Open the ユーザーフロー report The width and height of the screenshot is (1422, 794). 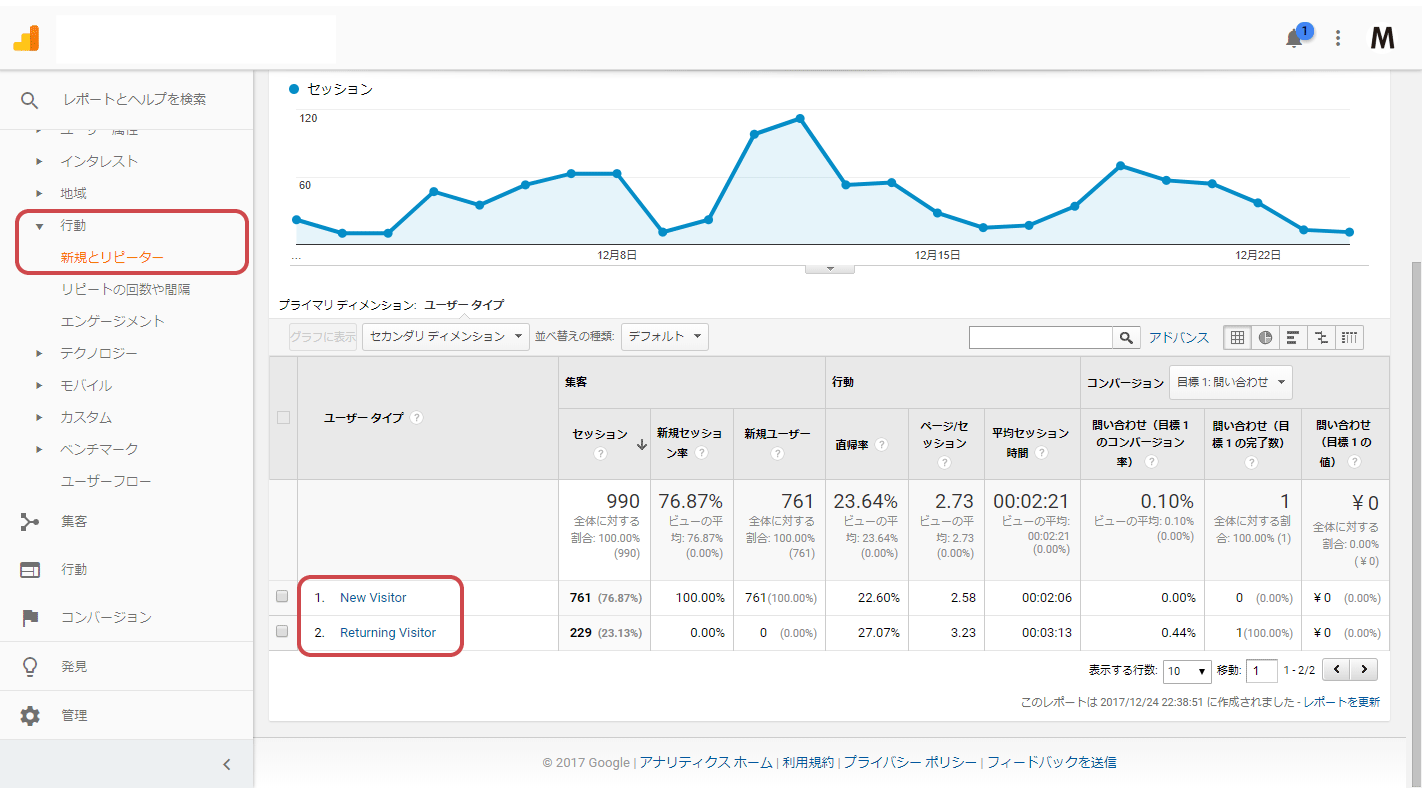tap(106, 481)
